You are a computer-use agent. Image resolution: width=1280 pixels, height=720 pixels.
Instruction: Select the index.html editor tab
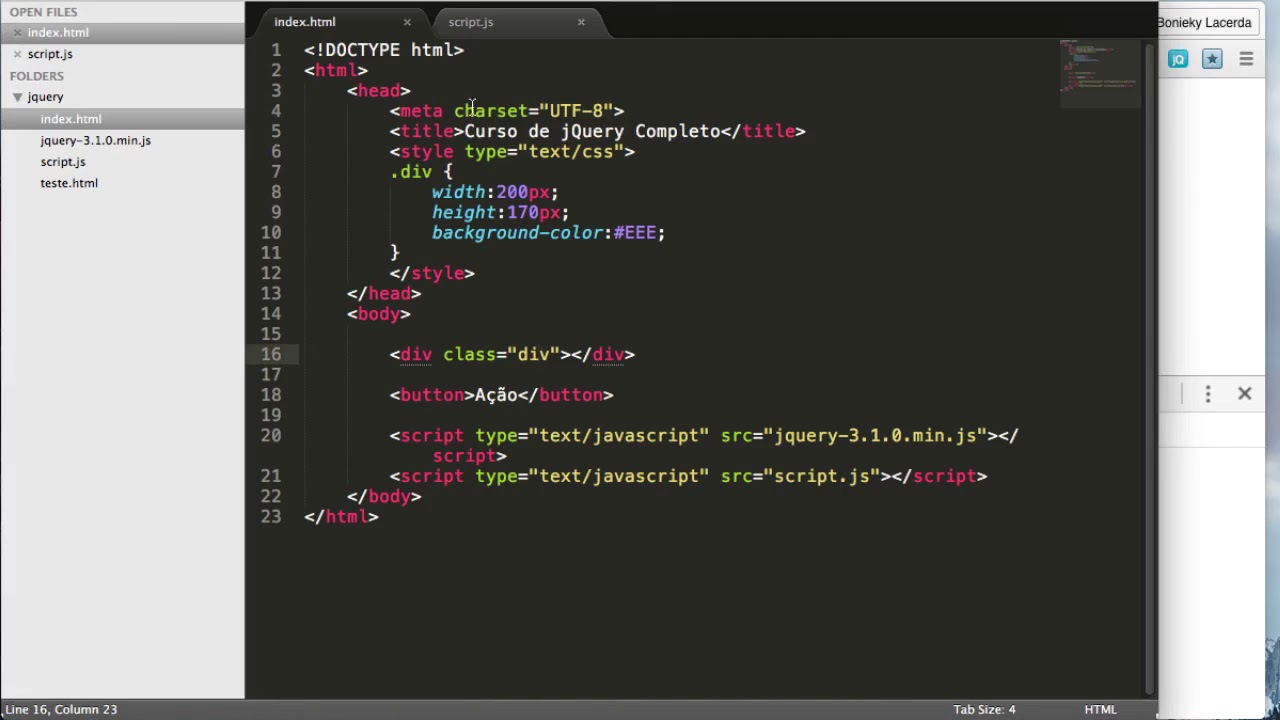(305, 22)
